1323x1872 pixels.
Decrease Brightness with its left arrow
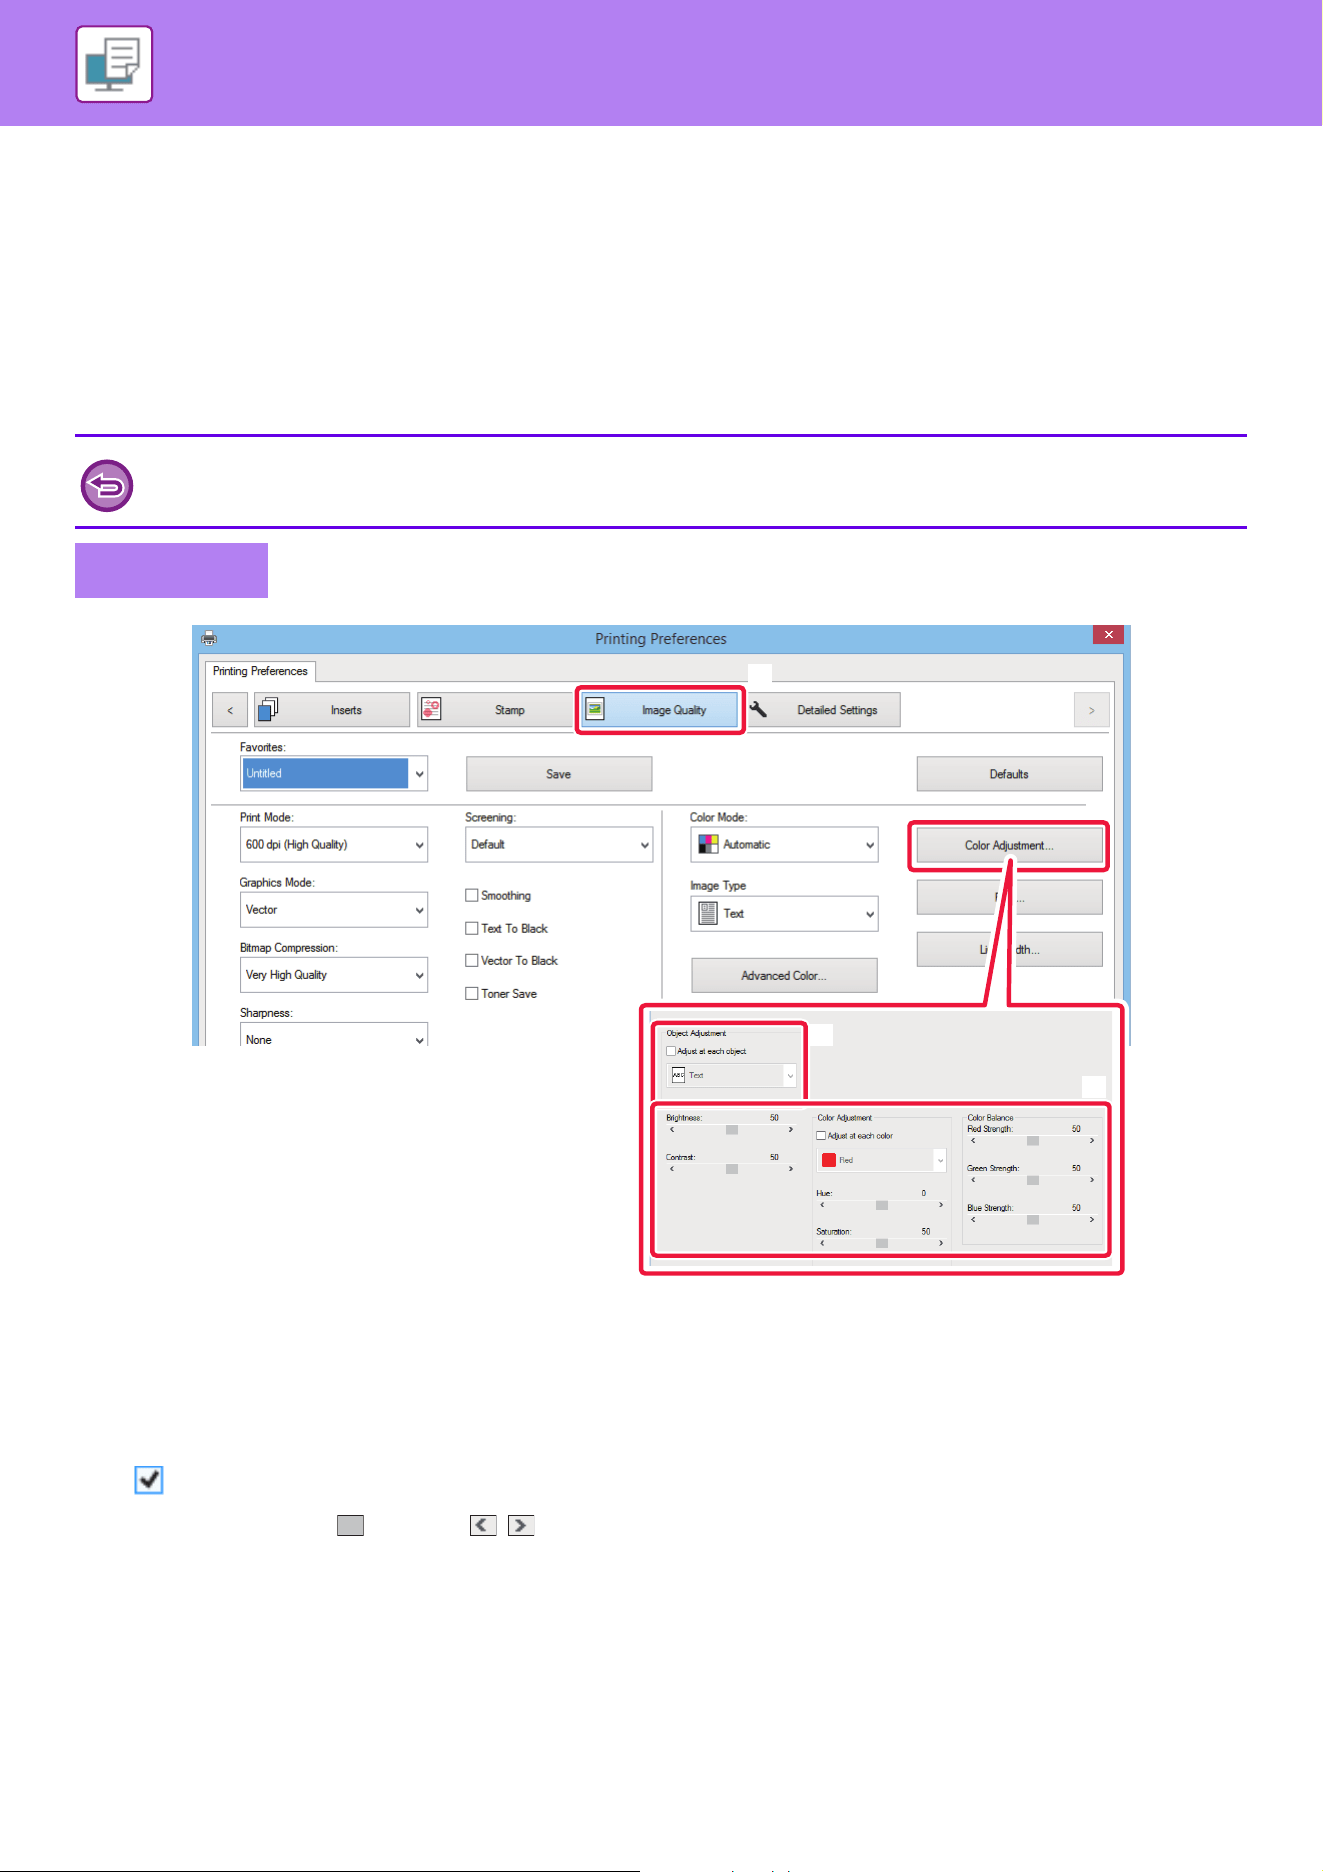(672, 1129)
